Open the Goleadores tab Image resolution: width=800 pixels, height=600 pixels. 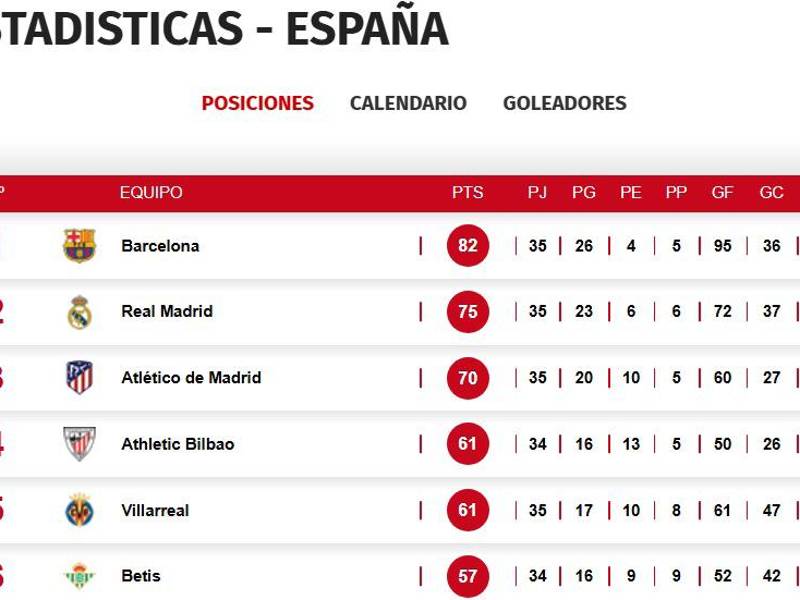(564, 103)
